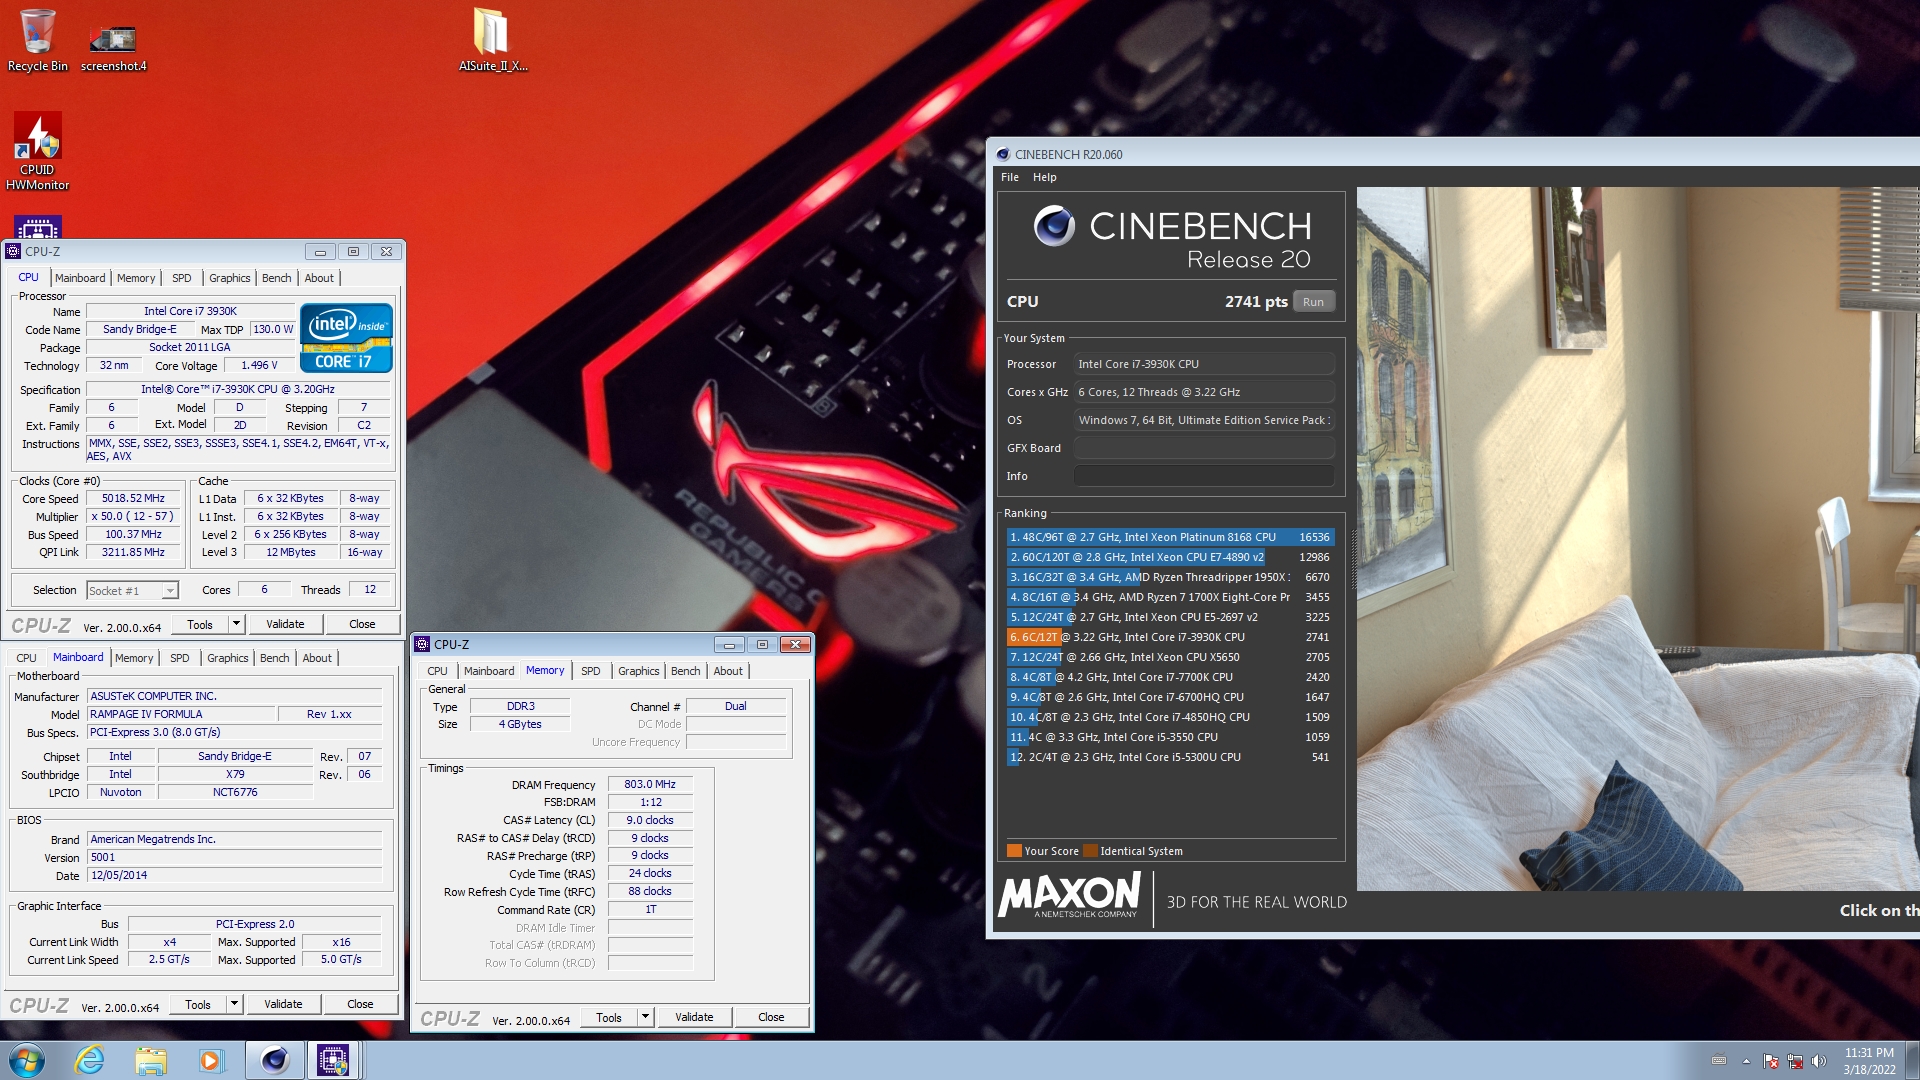This screenshot has width=1920, height=1080.
Task: Open About tab in Memory CPU-Z window
Action: [728, 671]
